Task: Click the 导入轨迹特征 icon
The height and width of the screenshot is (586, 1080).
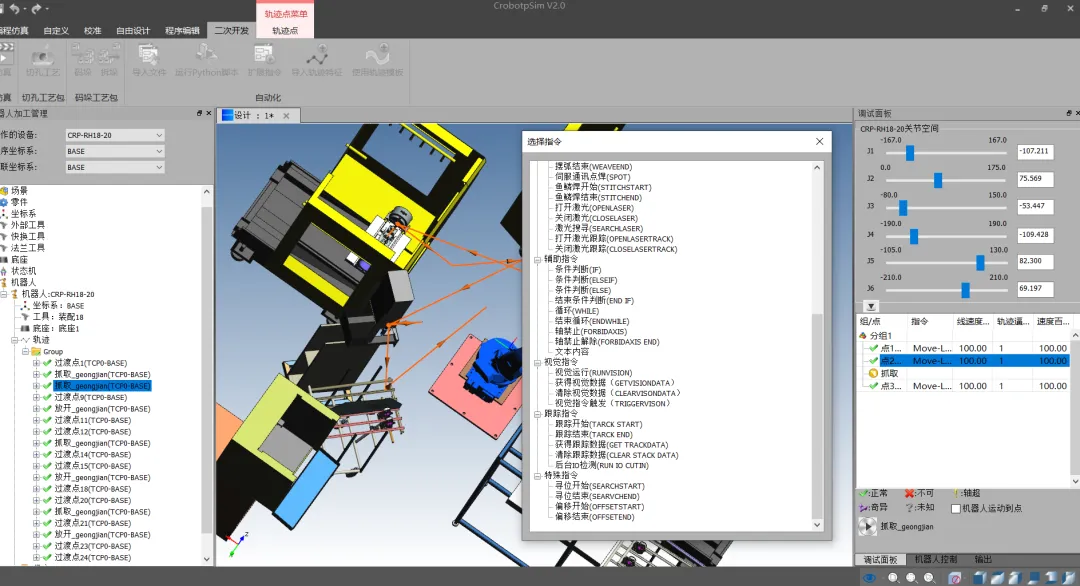Action: tap(316, 56)
